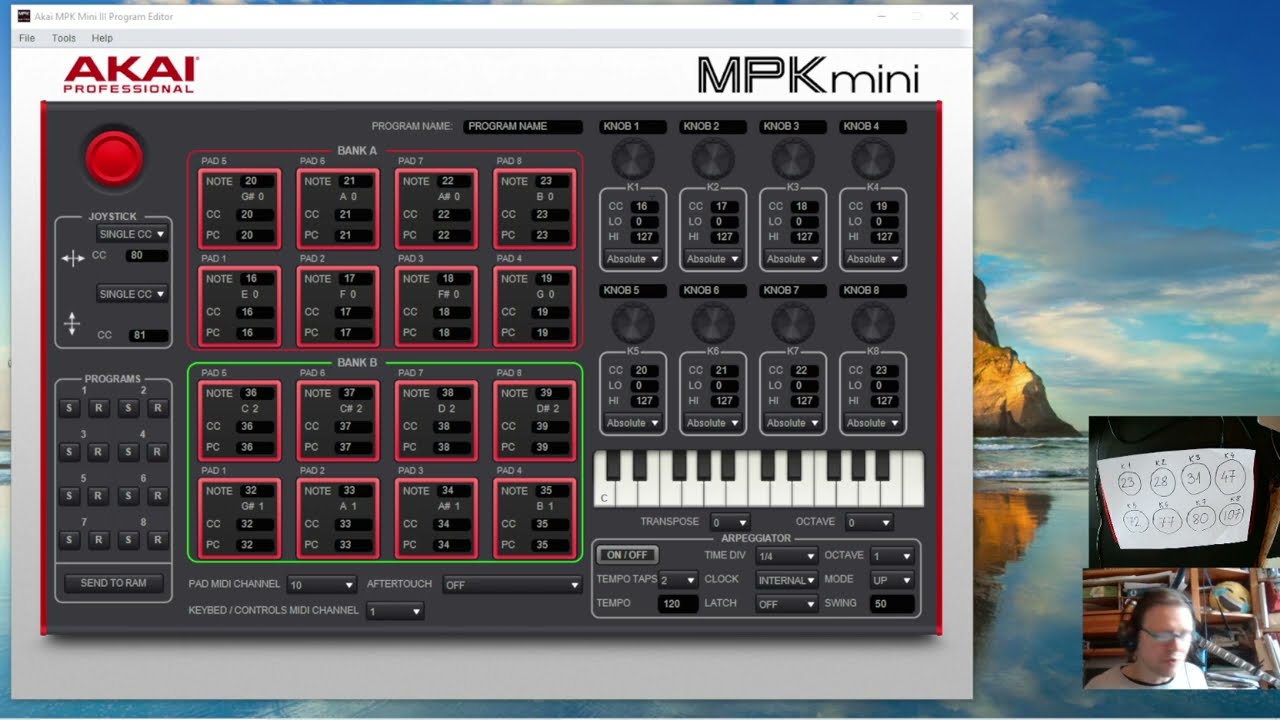Click Bank B Pad 6 NOTE field 37
Image resolution: width=1280 pixels, height=720 pixels.
coord(354,394)
